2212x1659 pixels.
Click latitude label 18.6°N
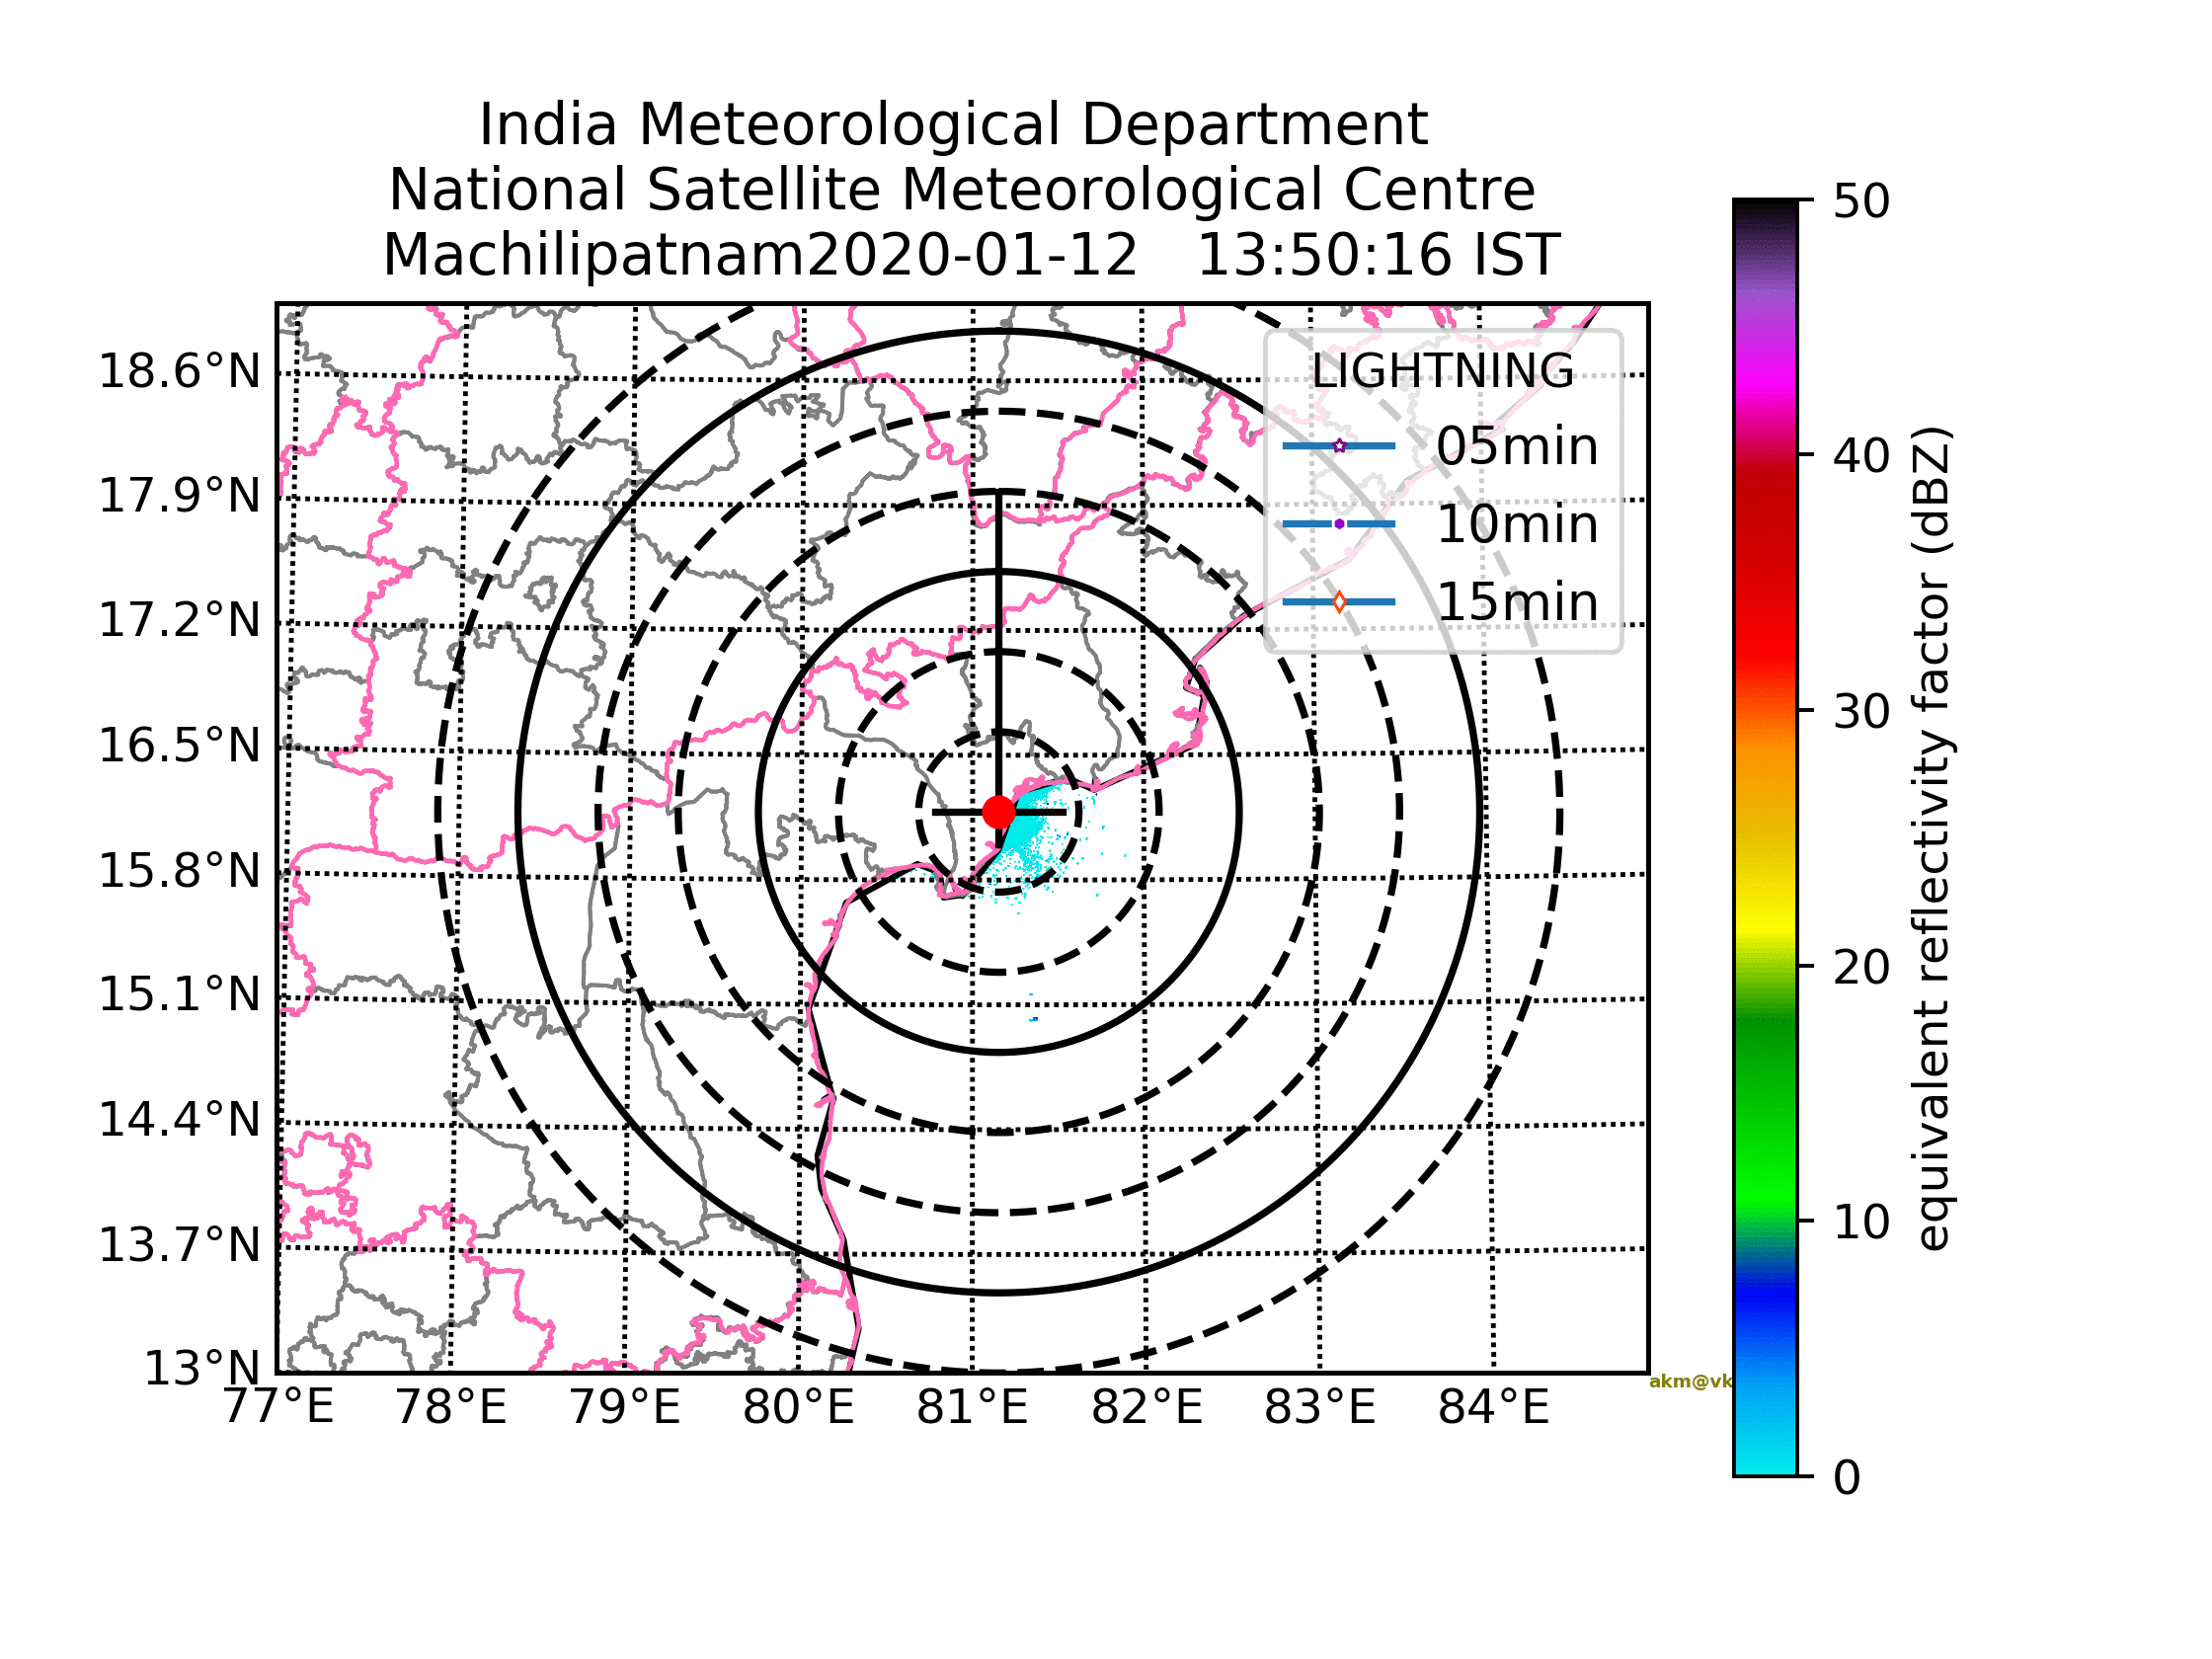point(179,373)
